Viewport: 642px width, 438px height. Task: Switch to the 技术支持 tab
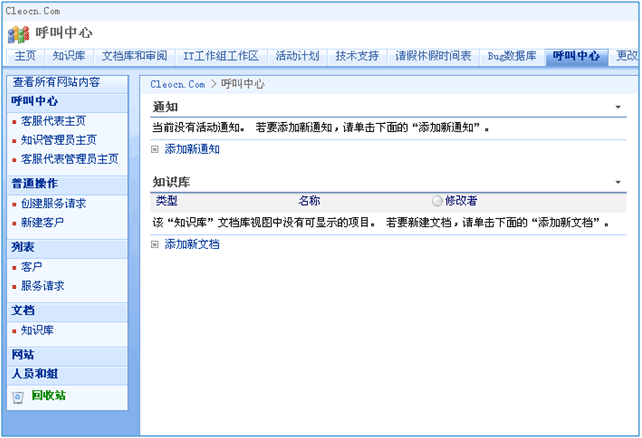pos(357,56)
